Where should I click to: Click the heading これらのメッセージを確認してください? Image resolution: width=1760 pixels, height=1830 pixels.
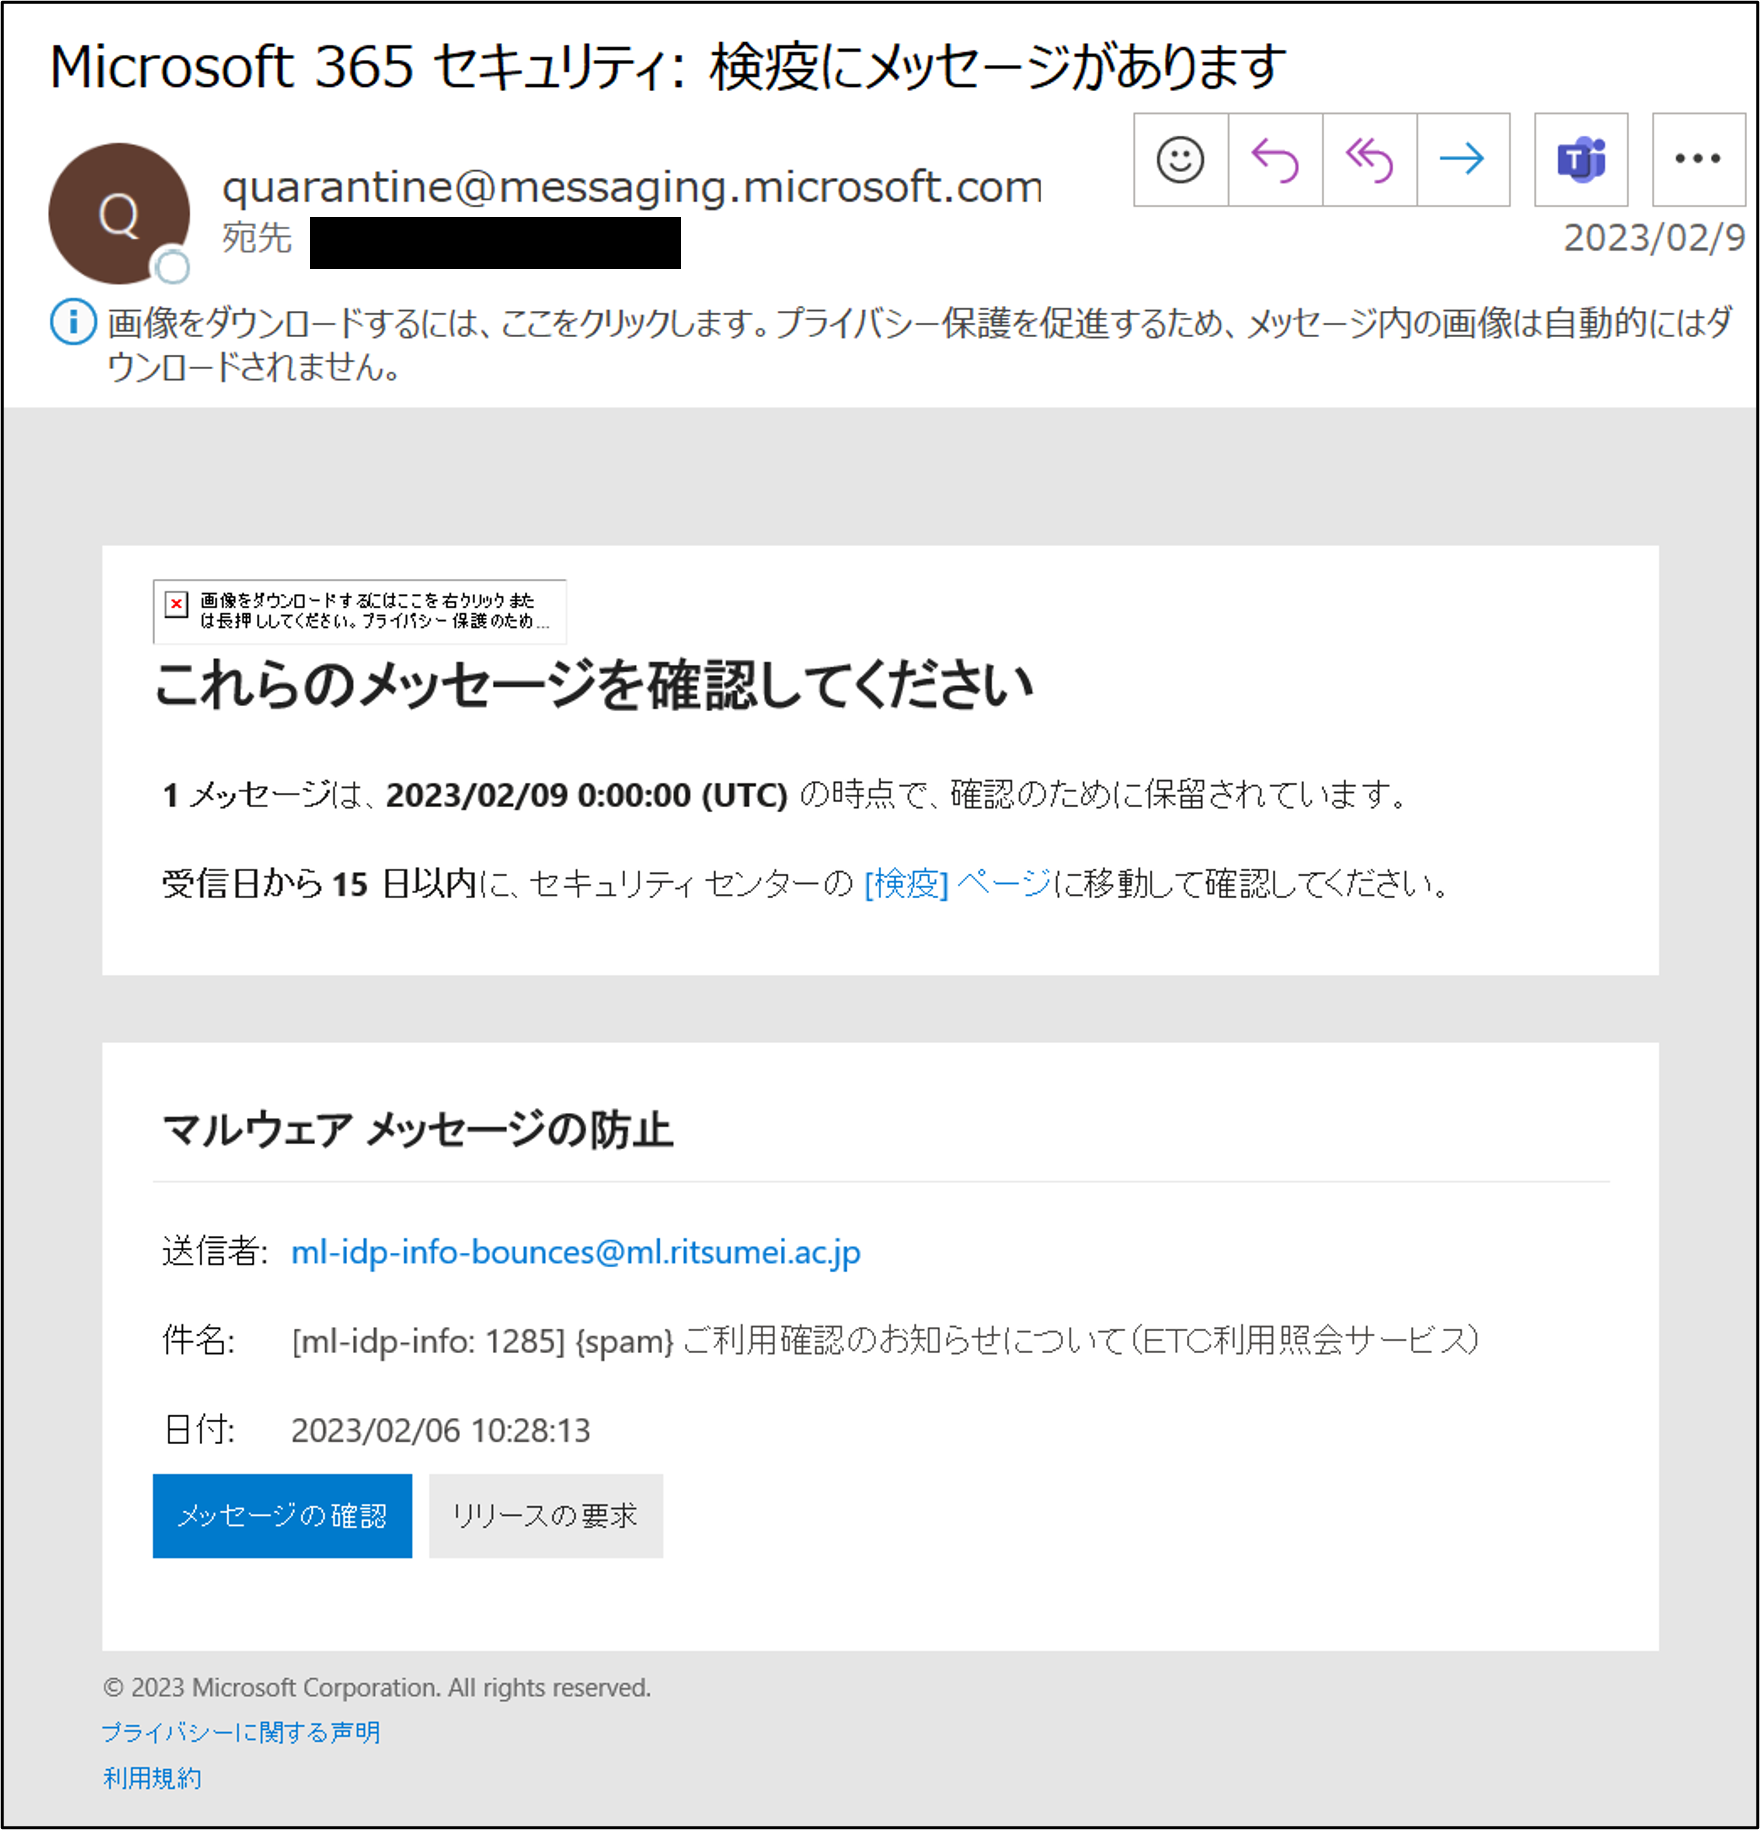[594, 685]
